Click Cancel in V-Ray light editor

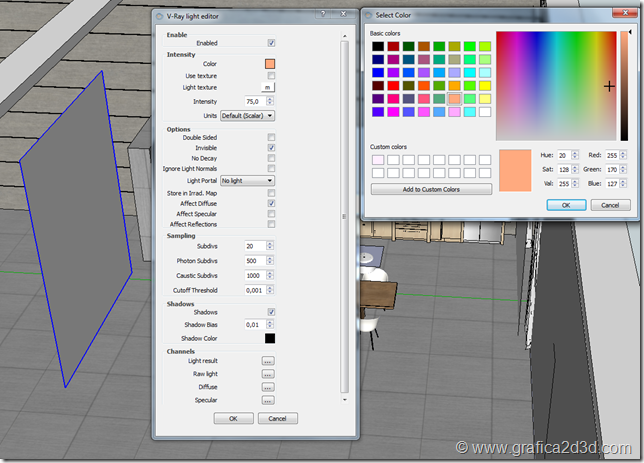(278, 419)
